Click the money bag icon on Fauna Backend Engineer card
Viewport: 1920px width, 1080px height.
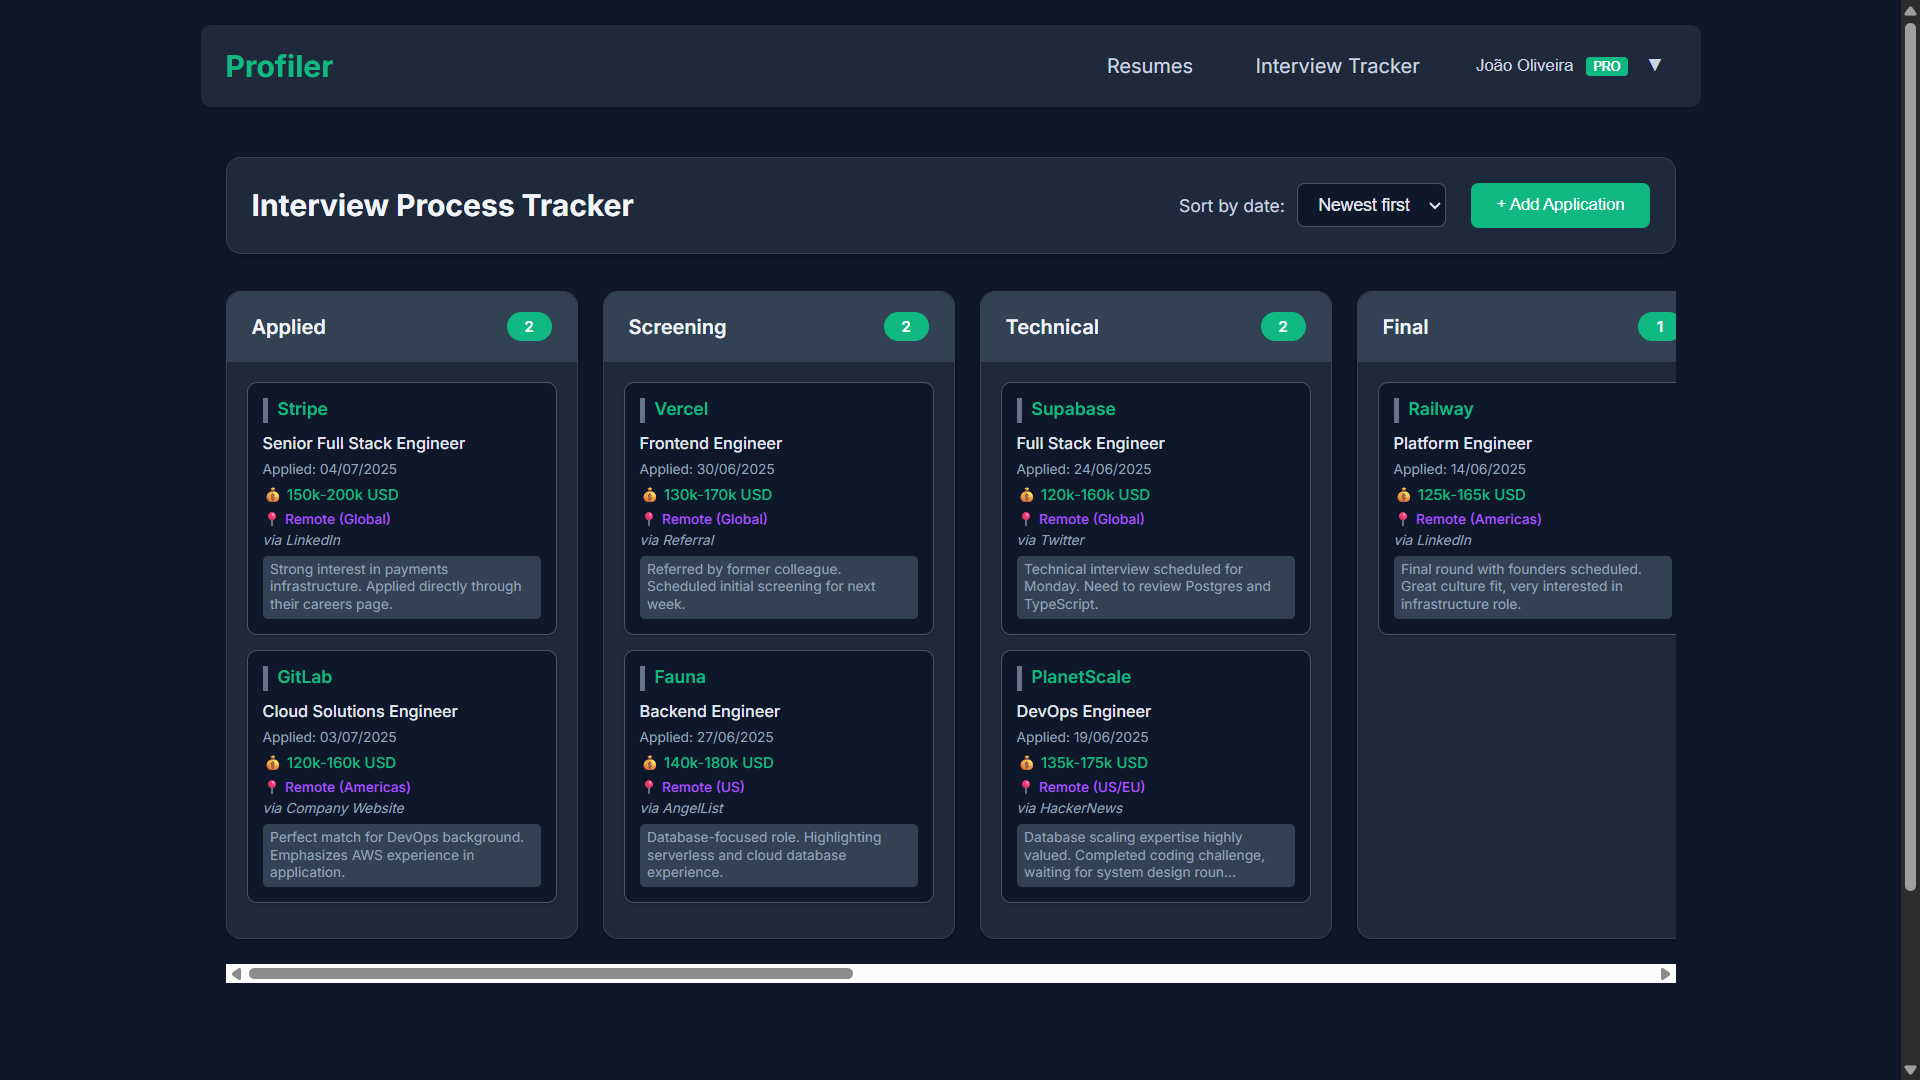coord(649,763)
